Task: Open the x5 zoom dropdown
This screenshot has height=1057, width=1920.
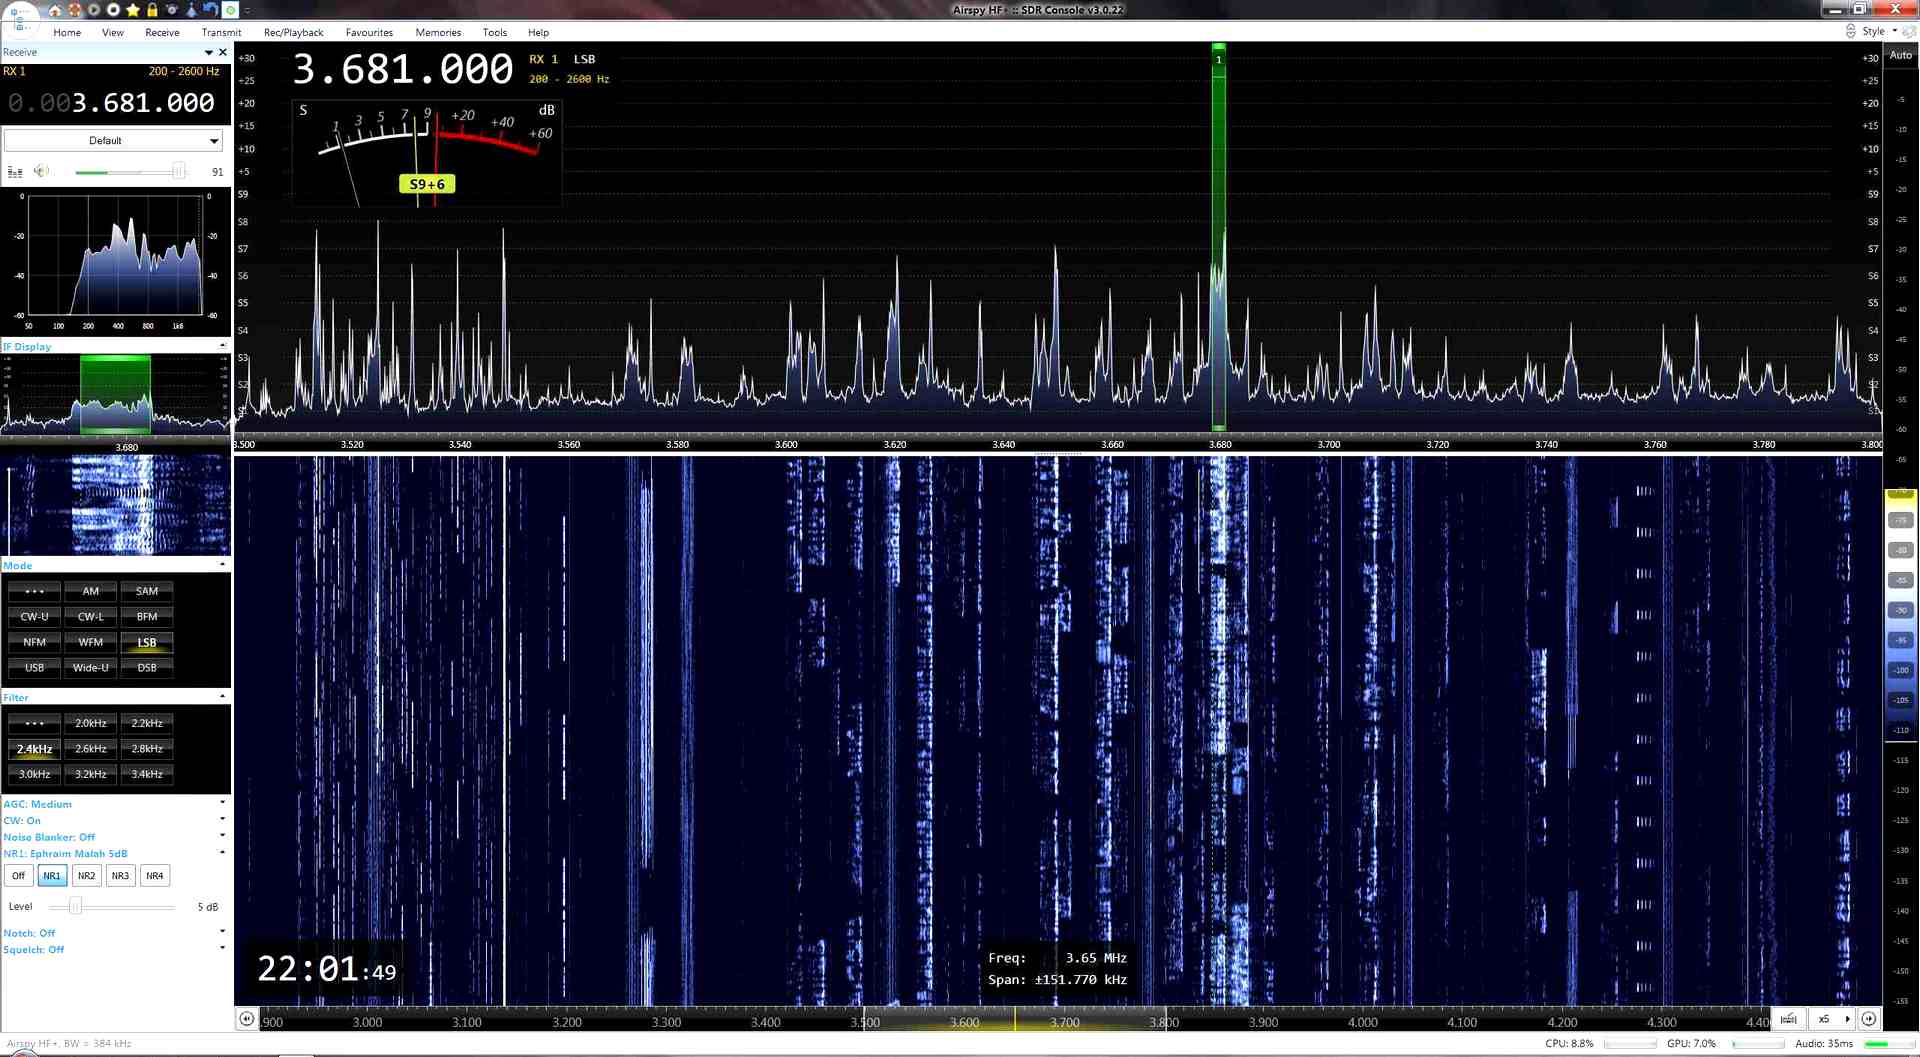Action: 1833,1019
